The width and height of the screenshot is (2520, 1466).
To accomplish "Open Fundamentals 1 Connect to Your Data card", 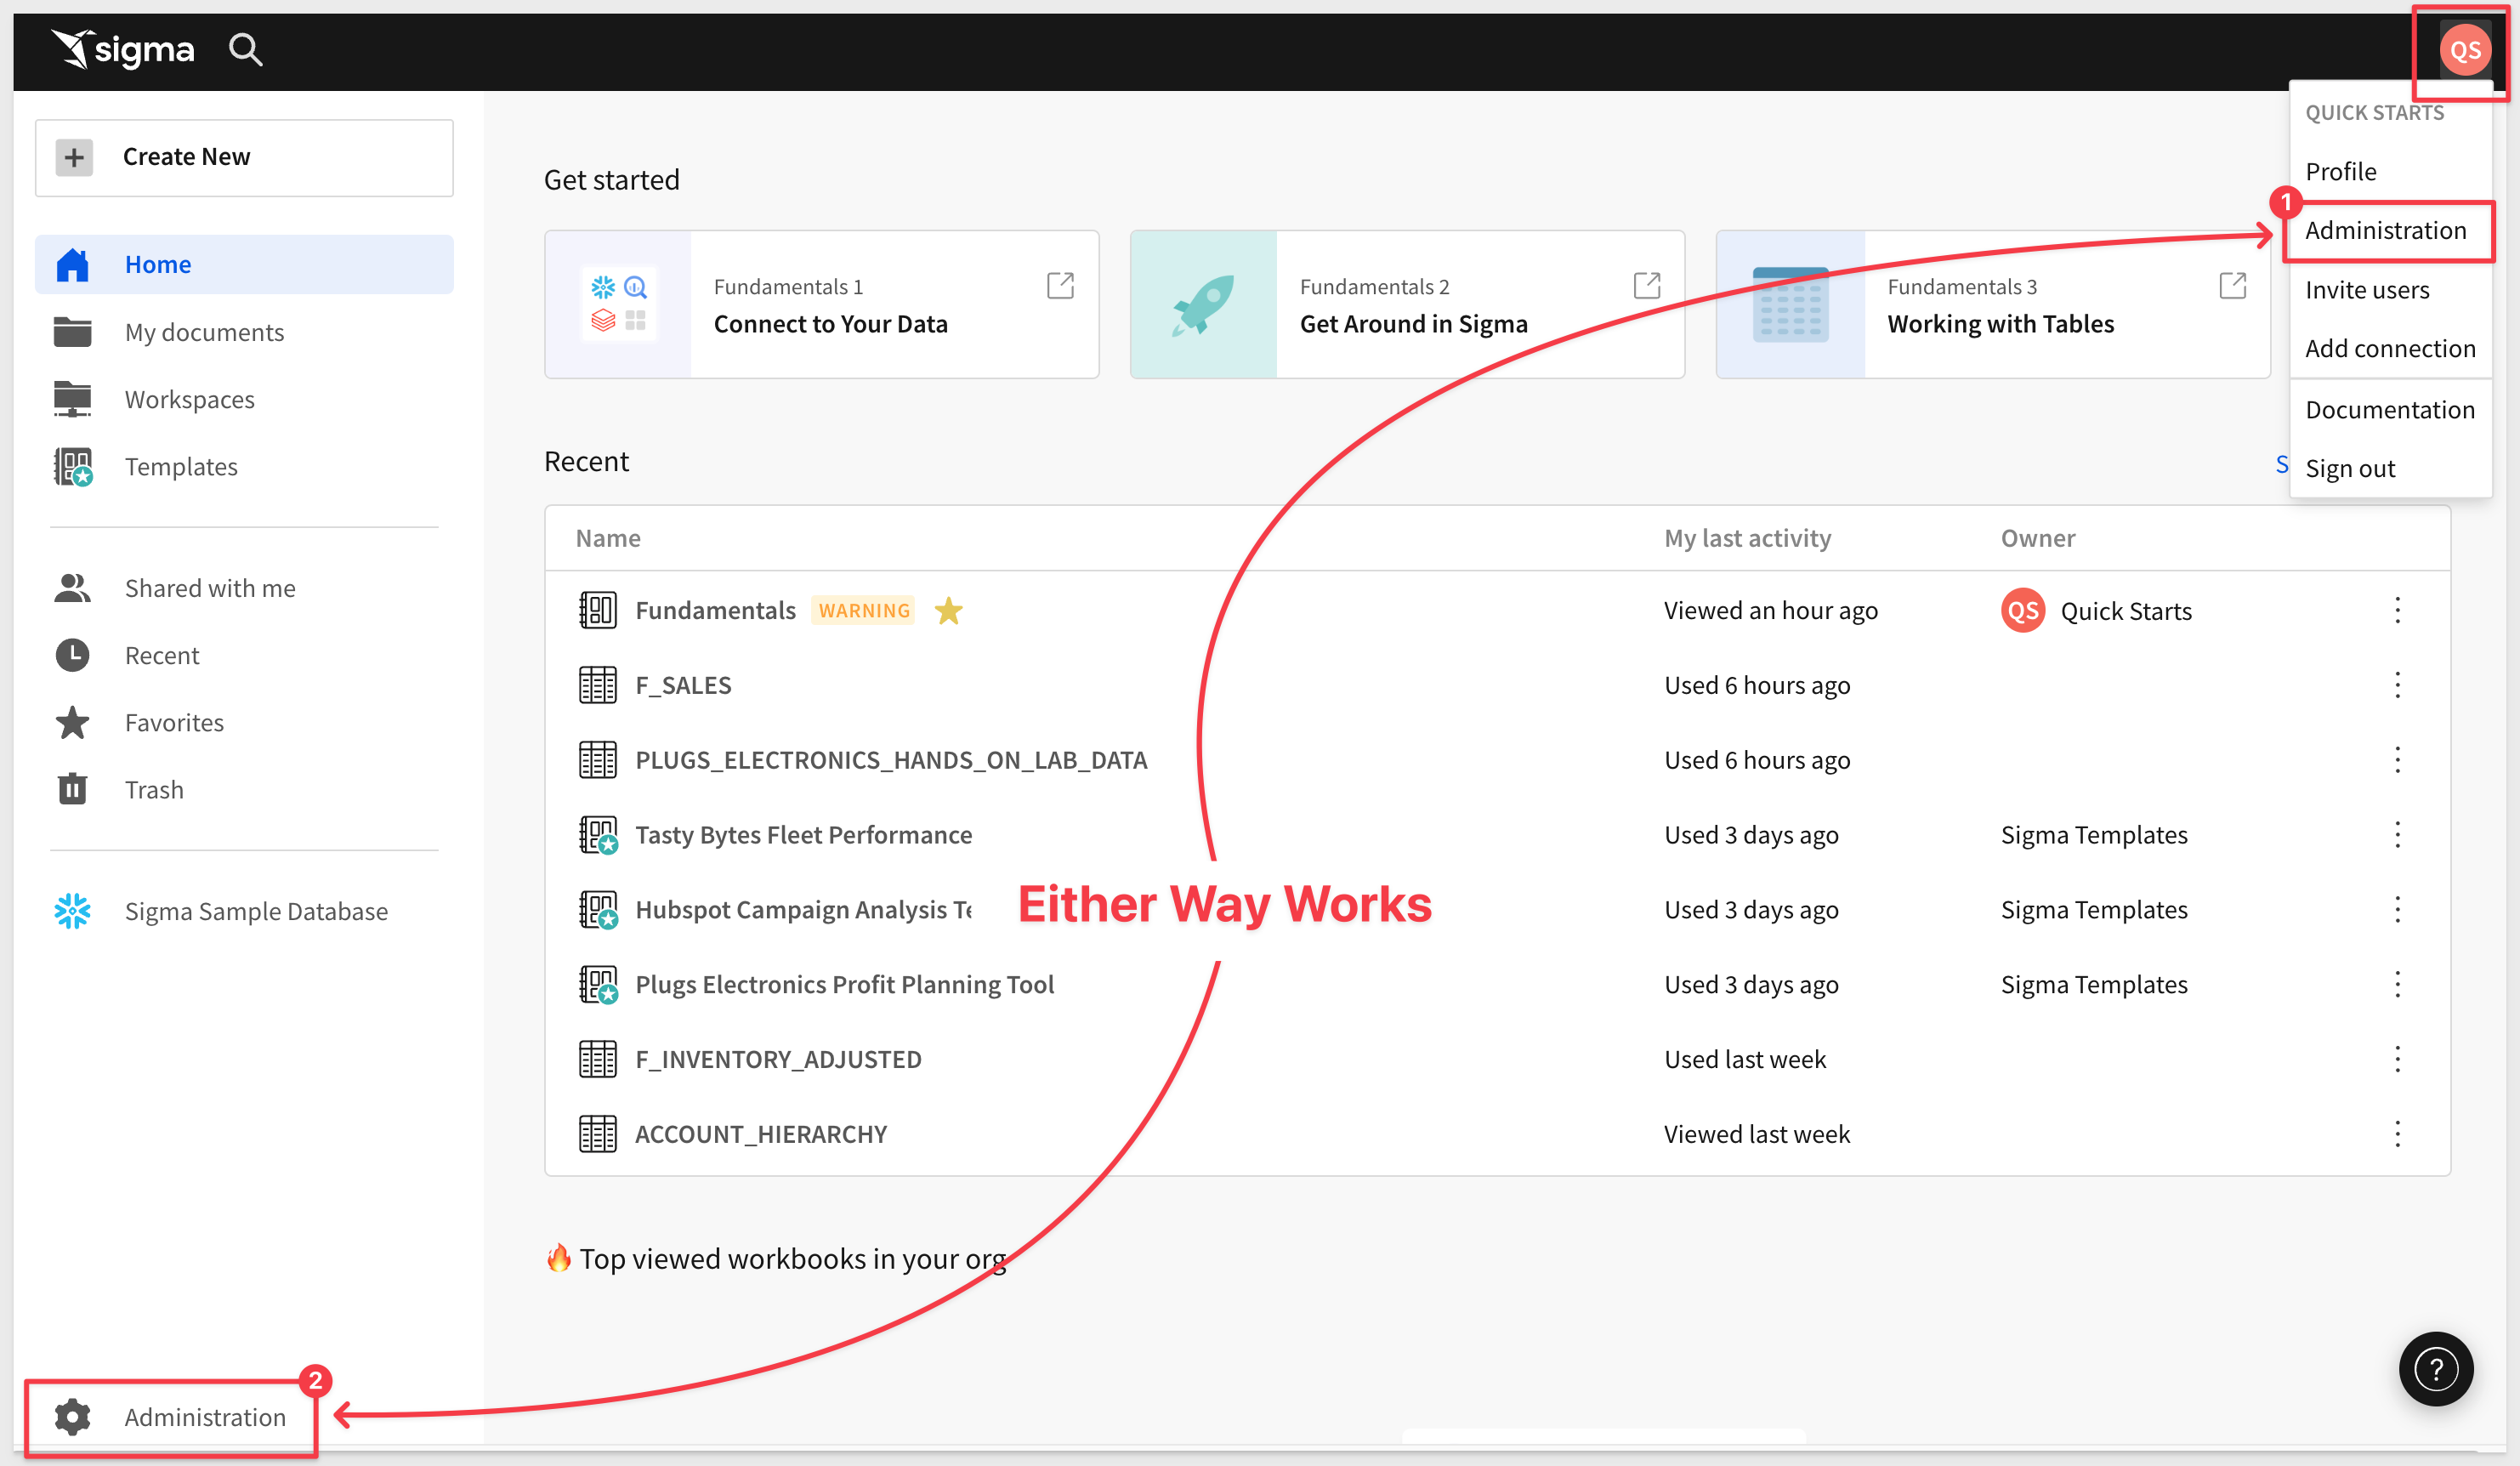I will click(821, 304).
